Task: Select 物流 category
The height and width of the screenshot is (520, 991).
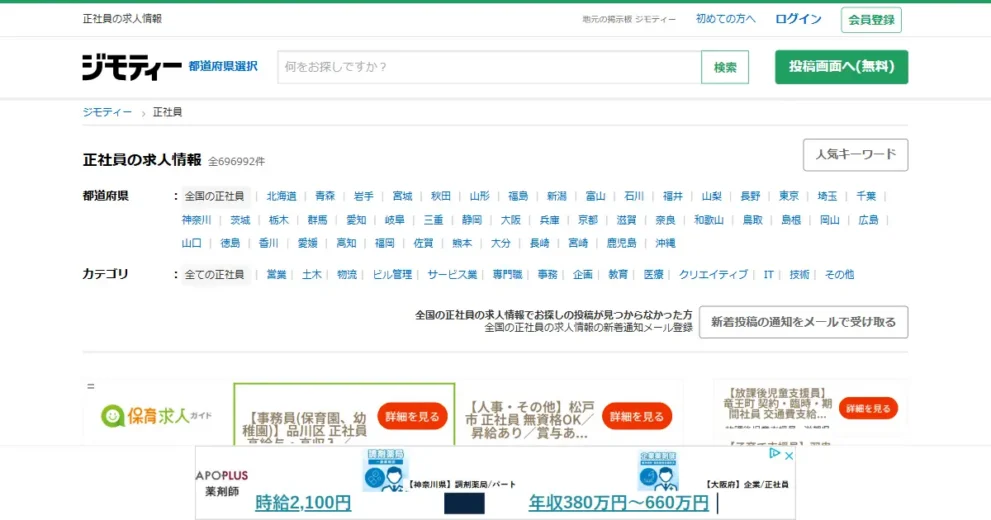Action: coord(347,275)
